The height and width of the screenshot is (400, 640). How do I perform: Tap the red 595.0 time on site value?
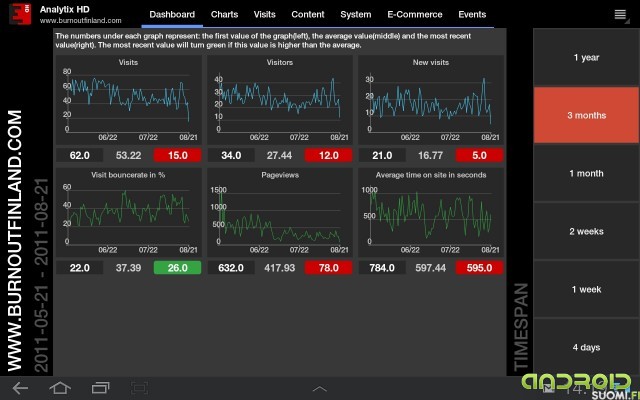point(479,268)
